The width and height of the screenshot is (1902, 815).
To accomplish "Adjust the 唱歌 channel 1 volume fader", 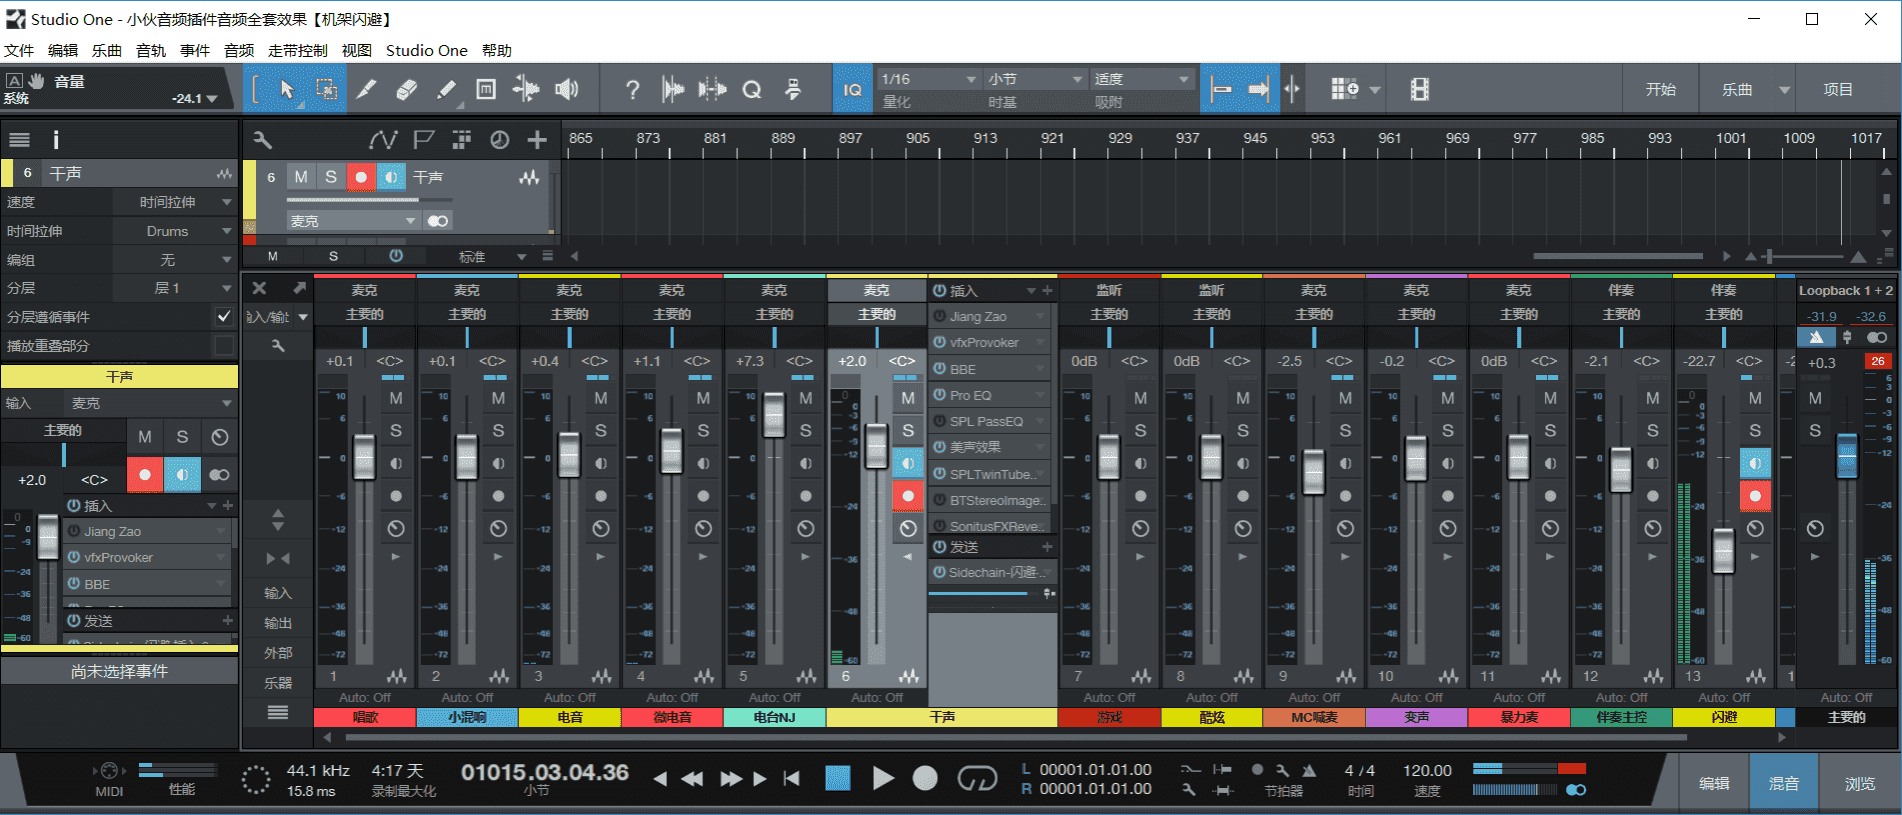I will pos(364,456).
